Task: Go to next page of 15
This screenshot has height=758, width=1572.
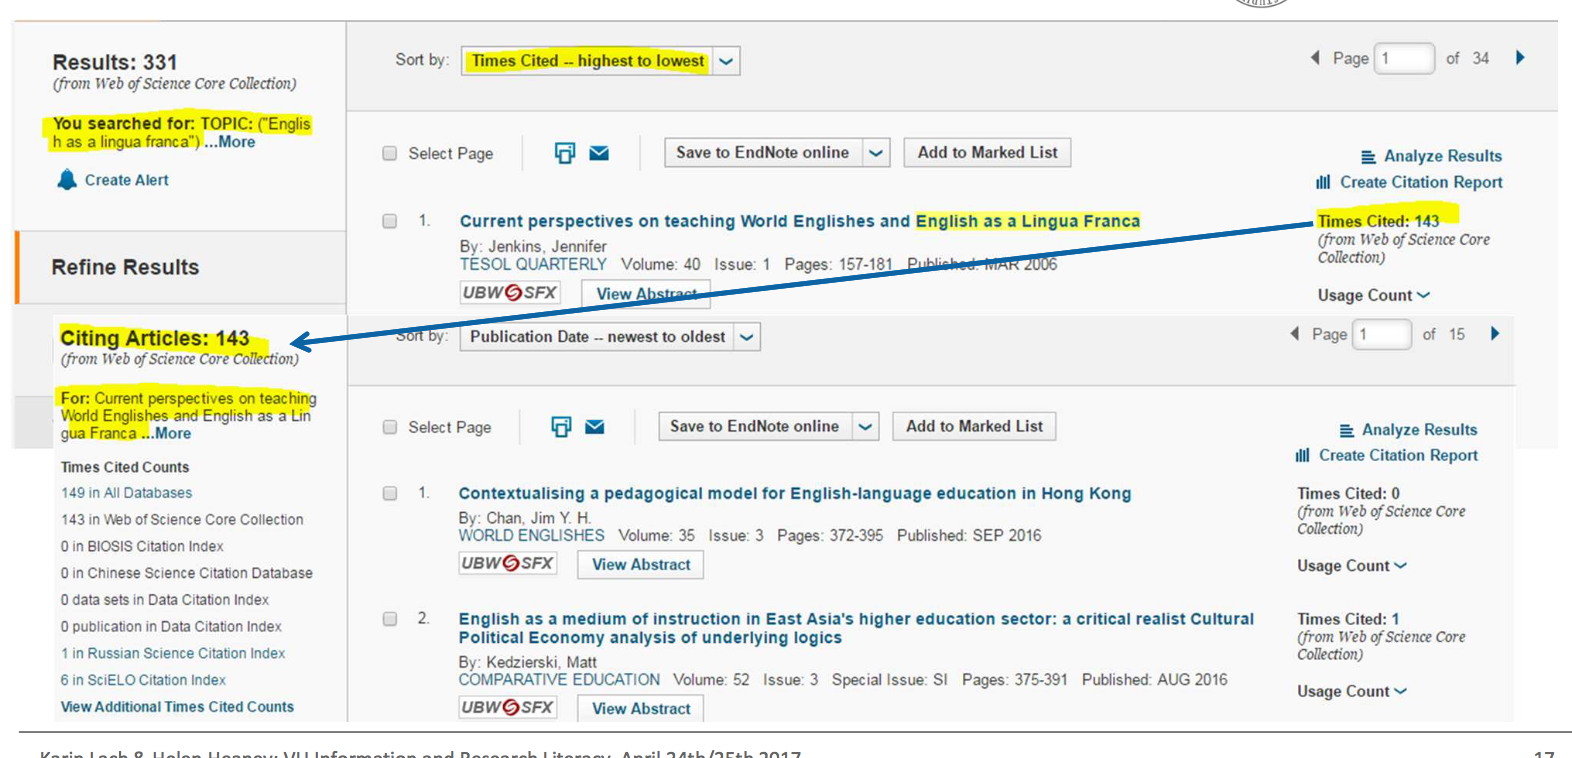Action: click(1495, 334)
